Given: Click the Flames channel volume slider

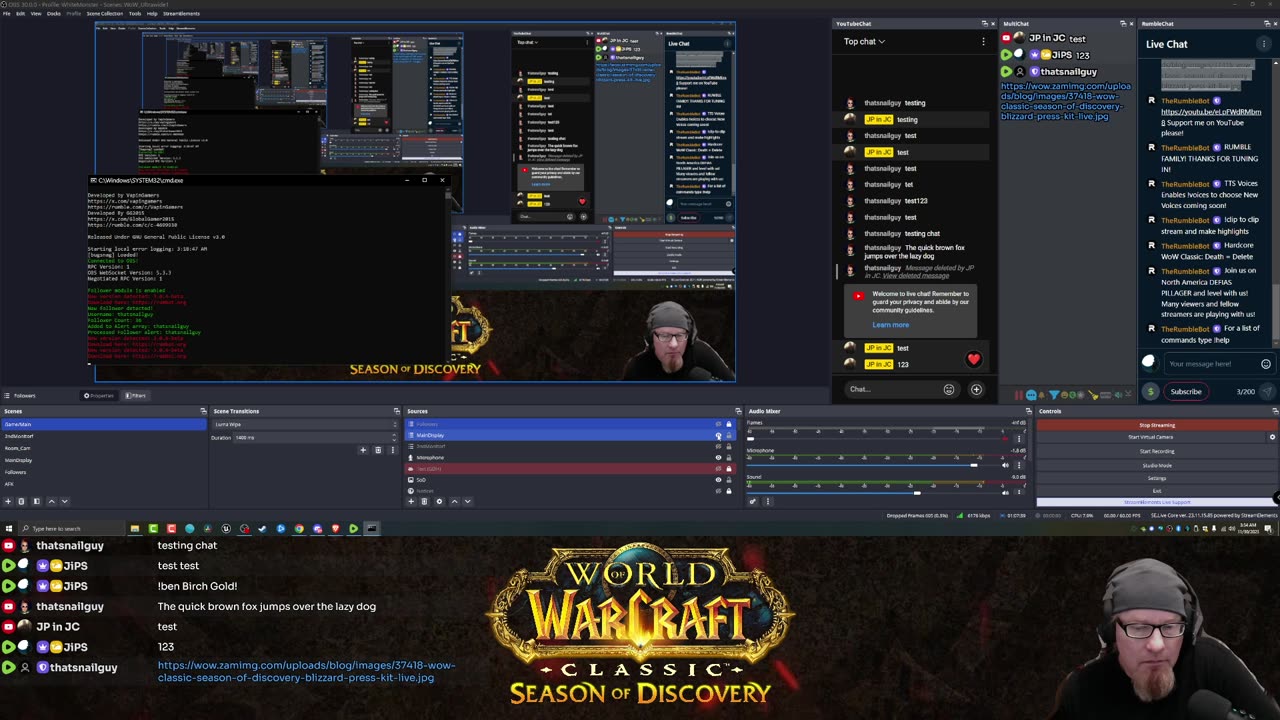Looking at the screenshot, I should pyautogui.click(x=875, y=438).
